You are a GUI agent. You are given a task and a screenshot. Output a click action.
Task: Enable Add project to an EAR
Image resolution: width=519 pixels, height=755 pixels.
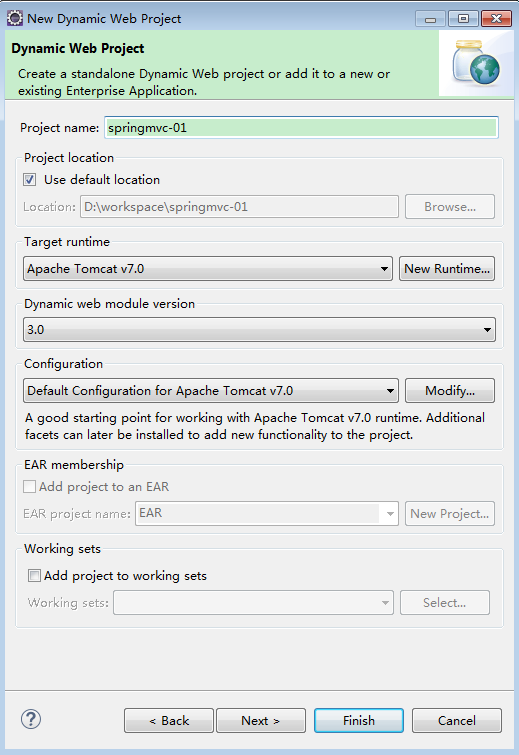(29, 487)
